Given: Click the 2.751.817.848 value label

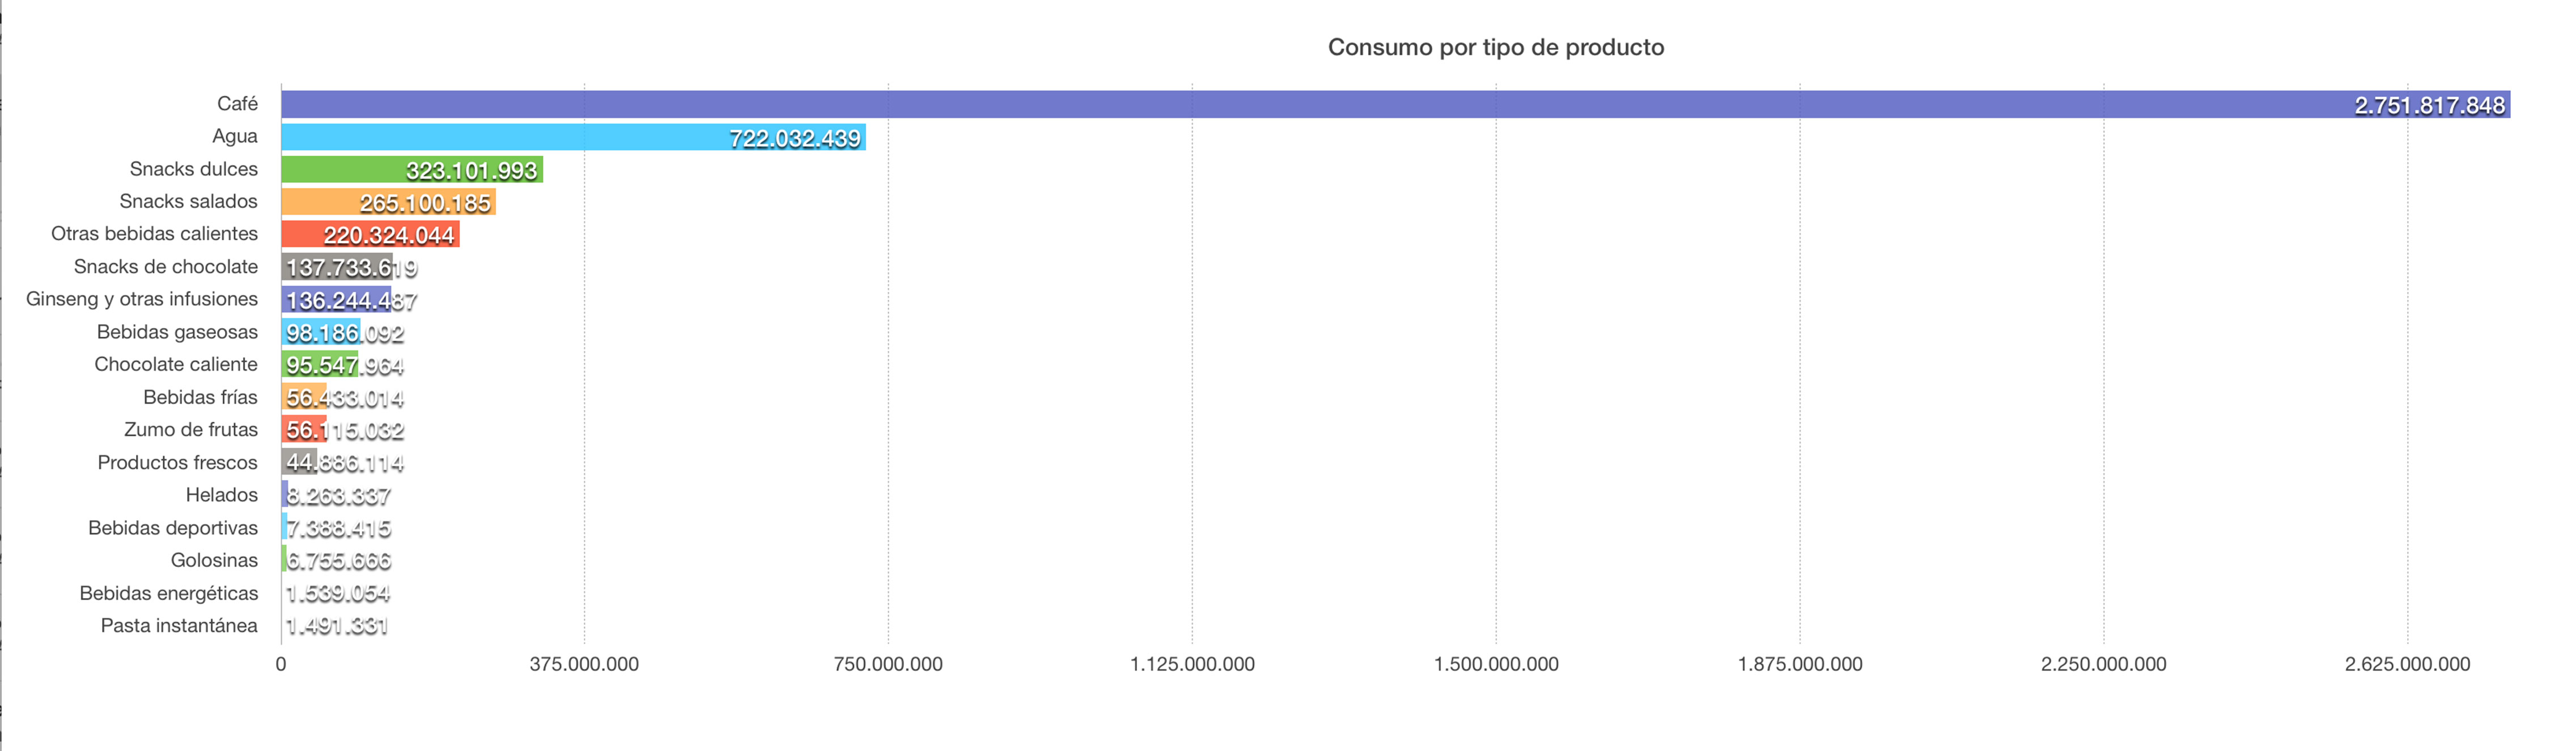Looking at the screenshot, I should 2429,106.
